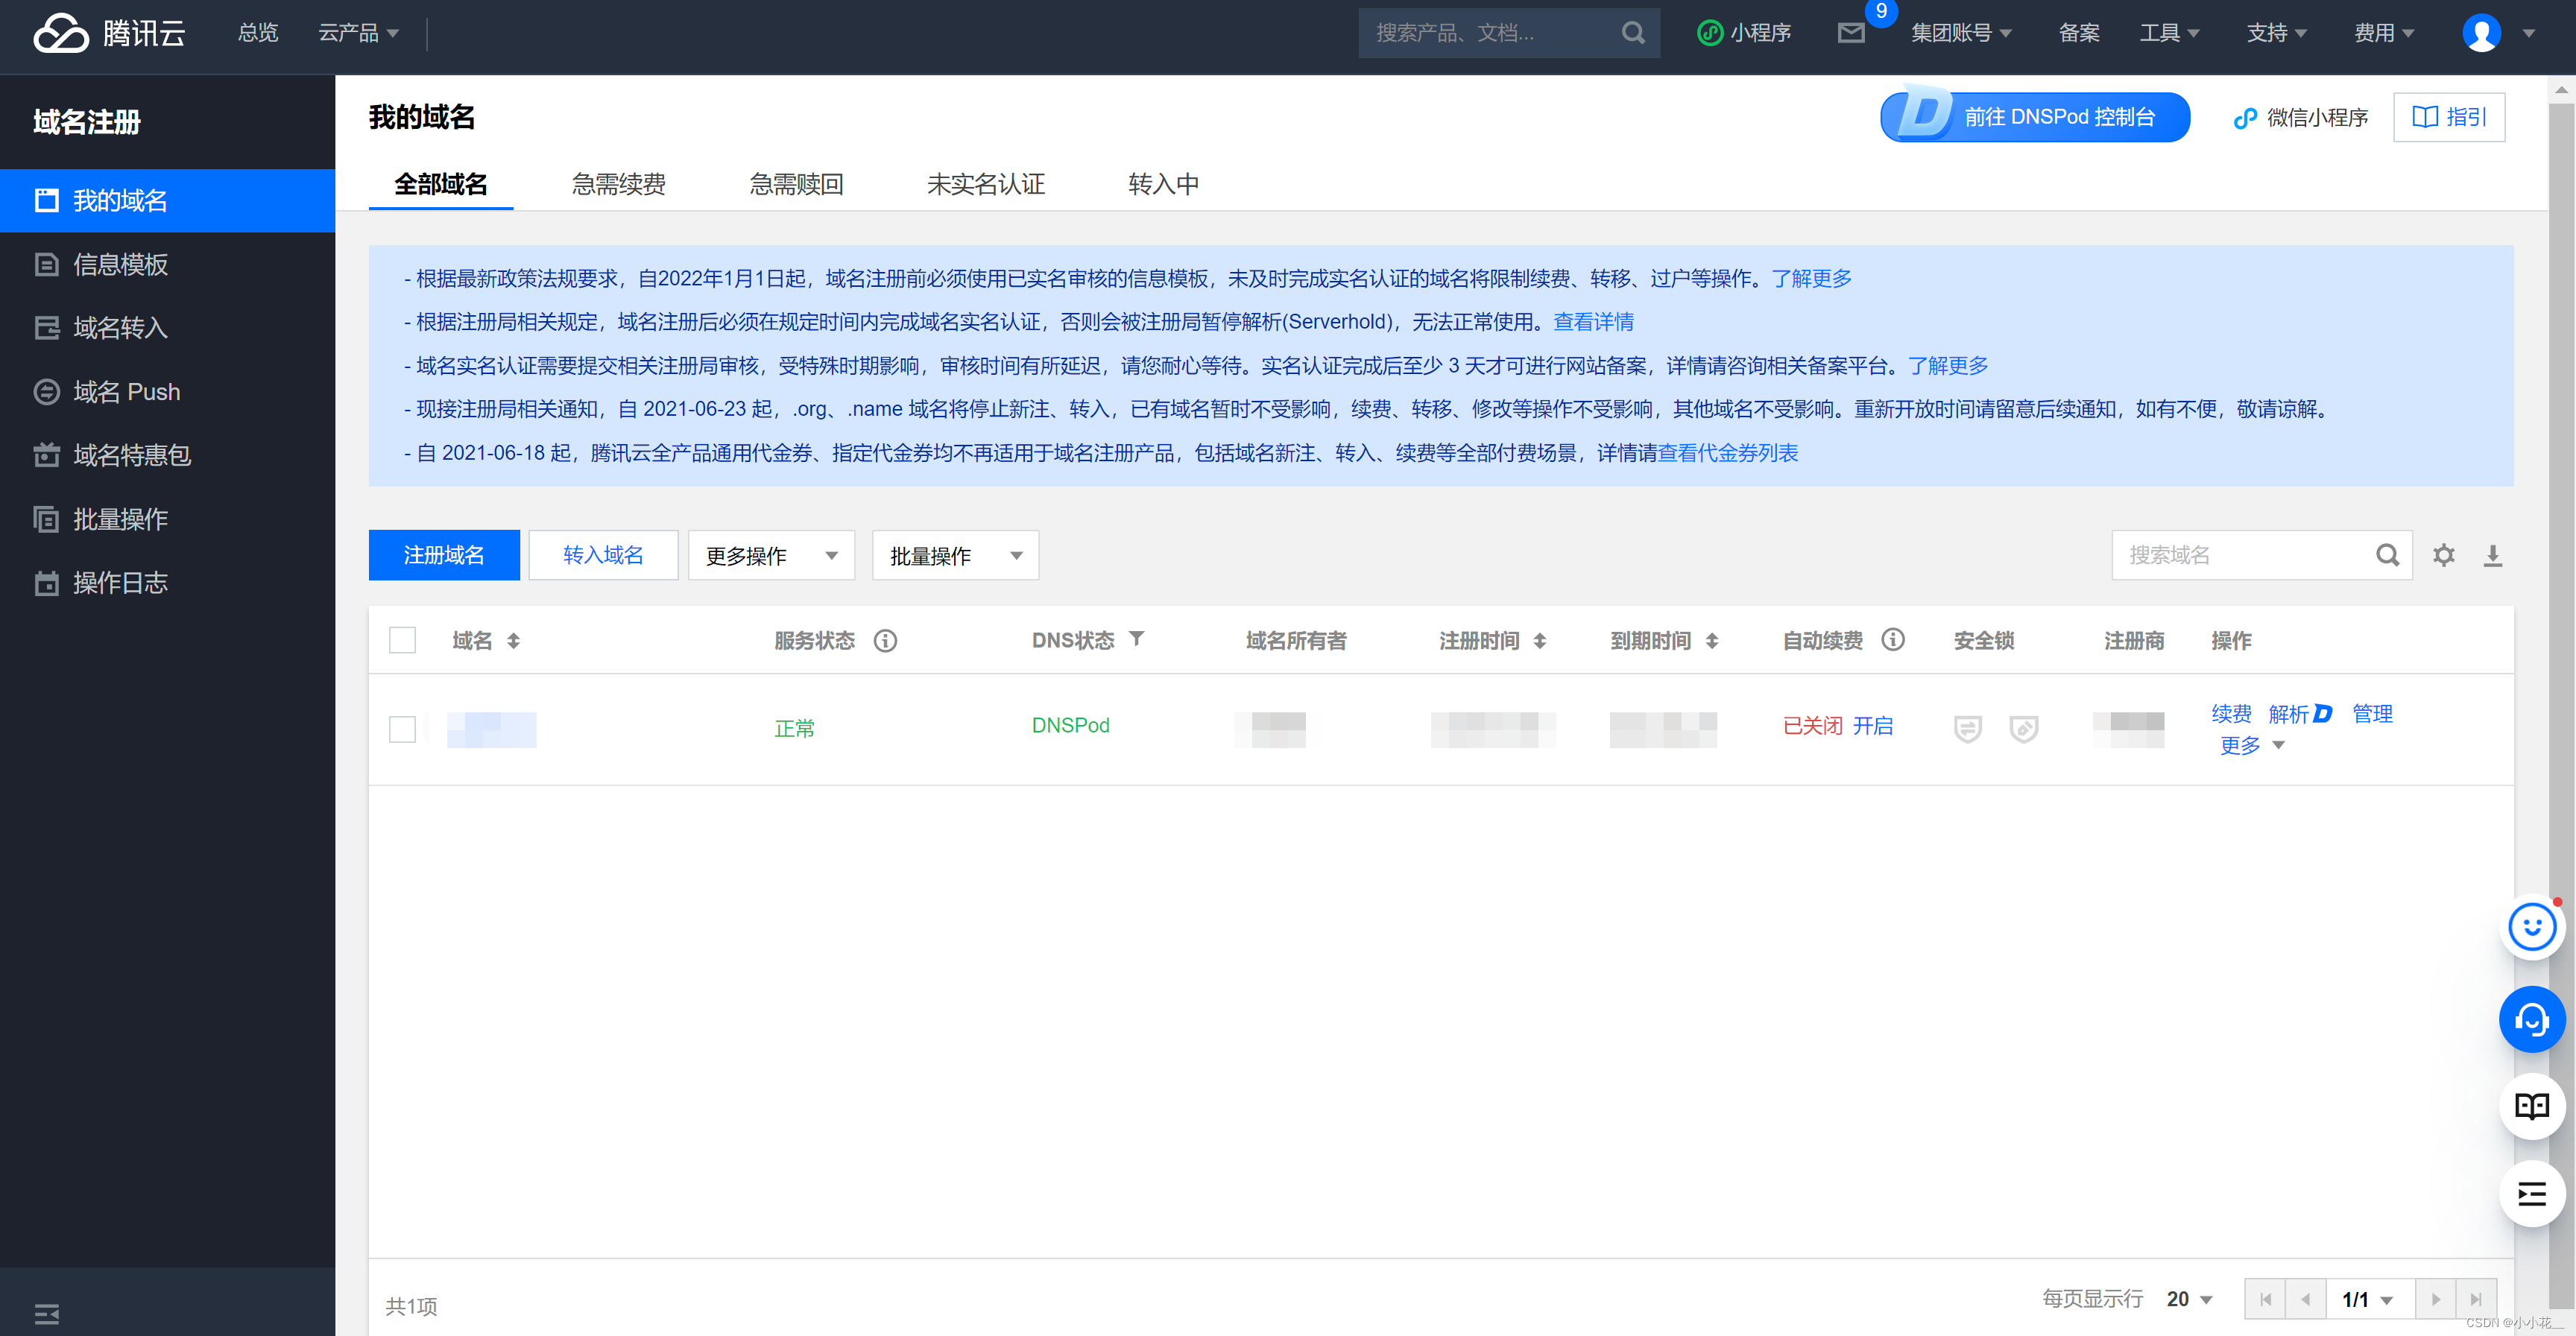Open the floating customer service chat icon
Screen dimensions: 2576x1336
(x=2532, y=1019)
